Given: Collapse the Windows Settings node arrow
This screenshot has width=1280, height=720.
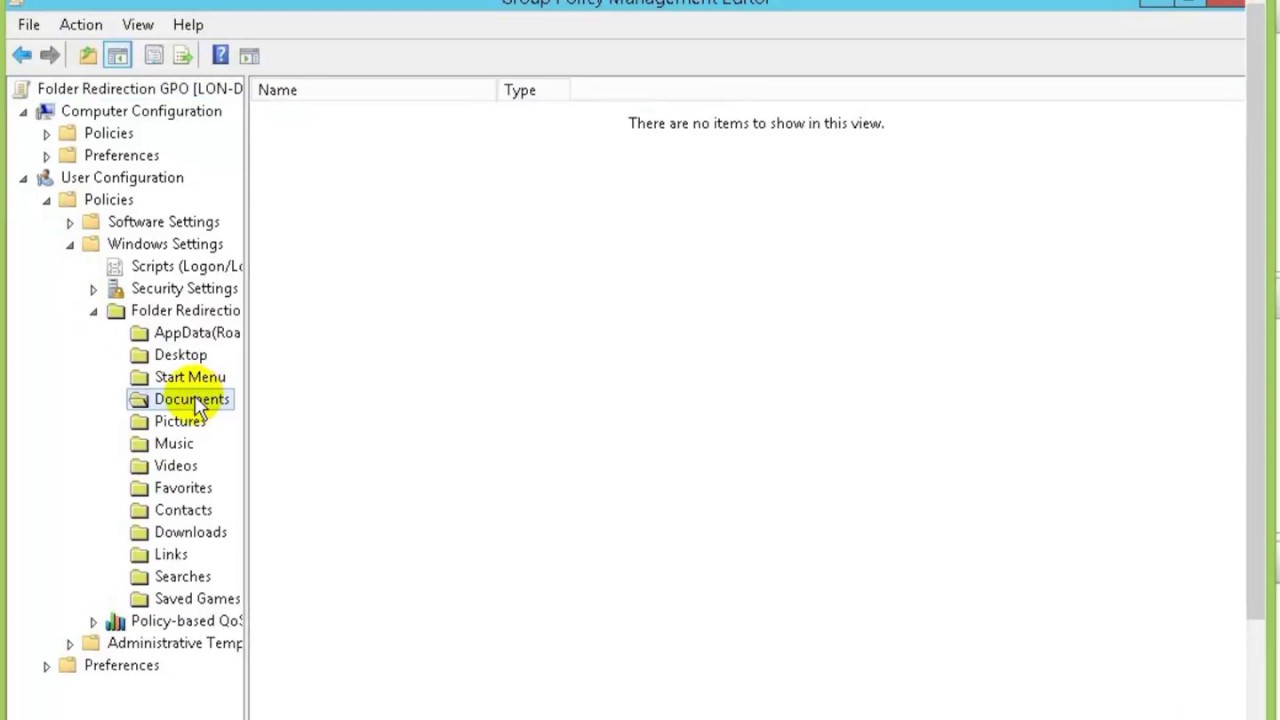Looking at the screenshot, I should (x=70, y=245).
